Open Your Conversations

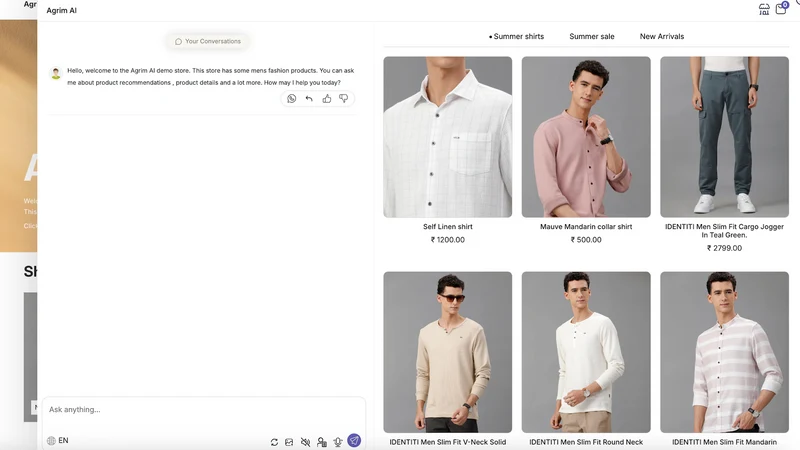pyautogui.click(x=208, y=41)
